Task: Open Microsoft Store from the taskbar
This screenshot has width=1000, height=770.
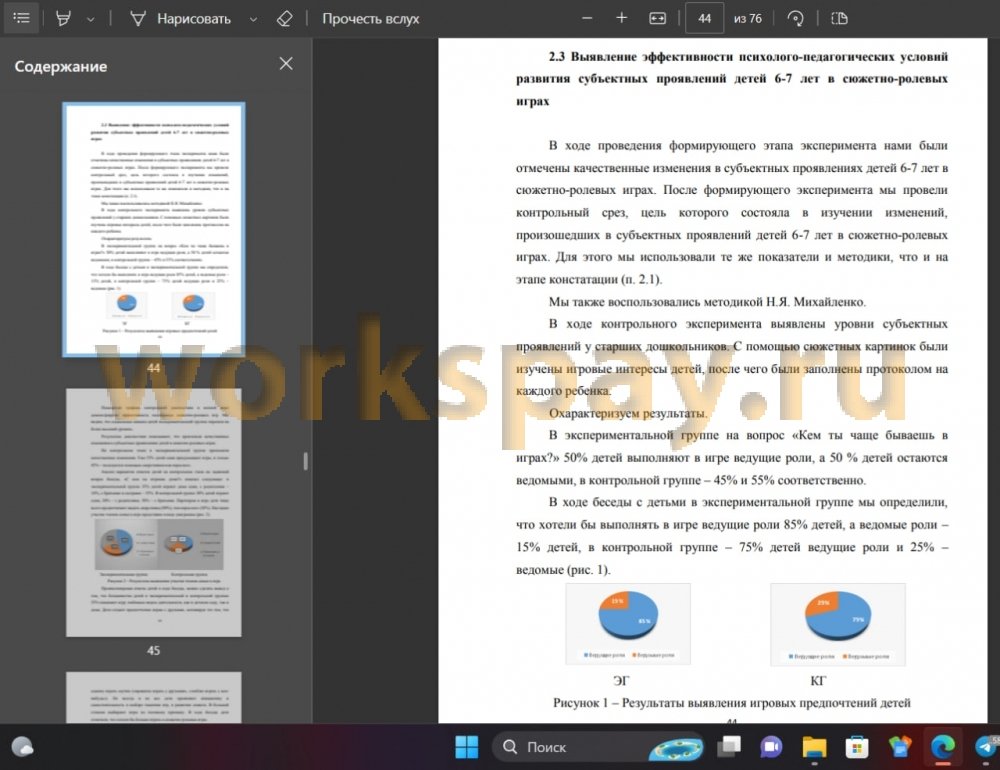Action: (857, 746)
